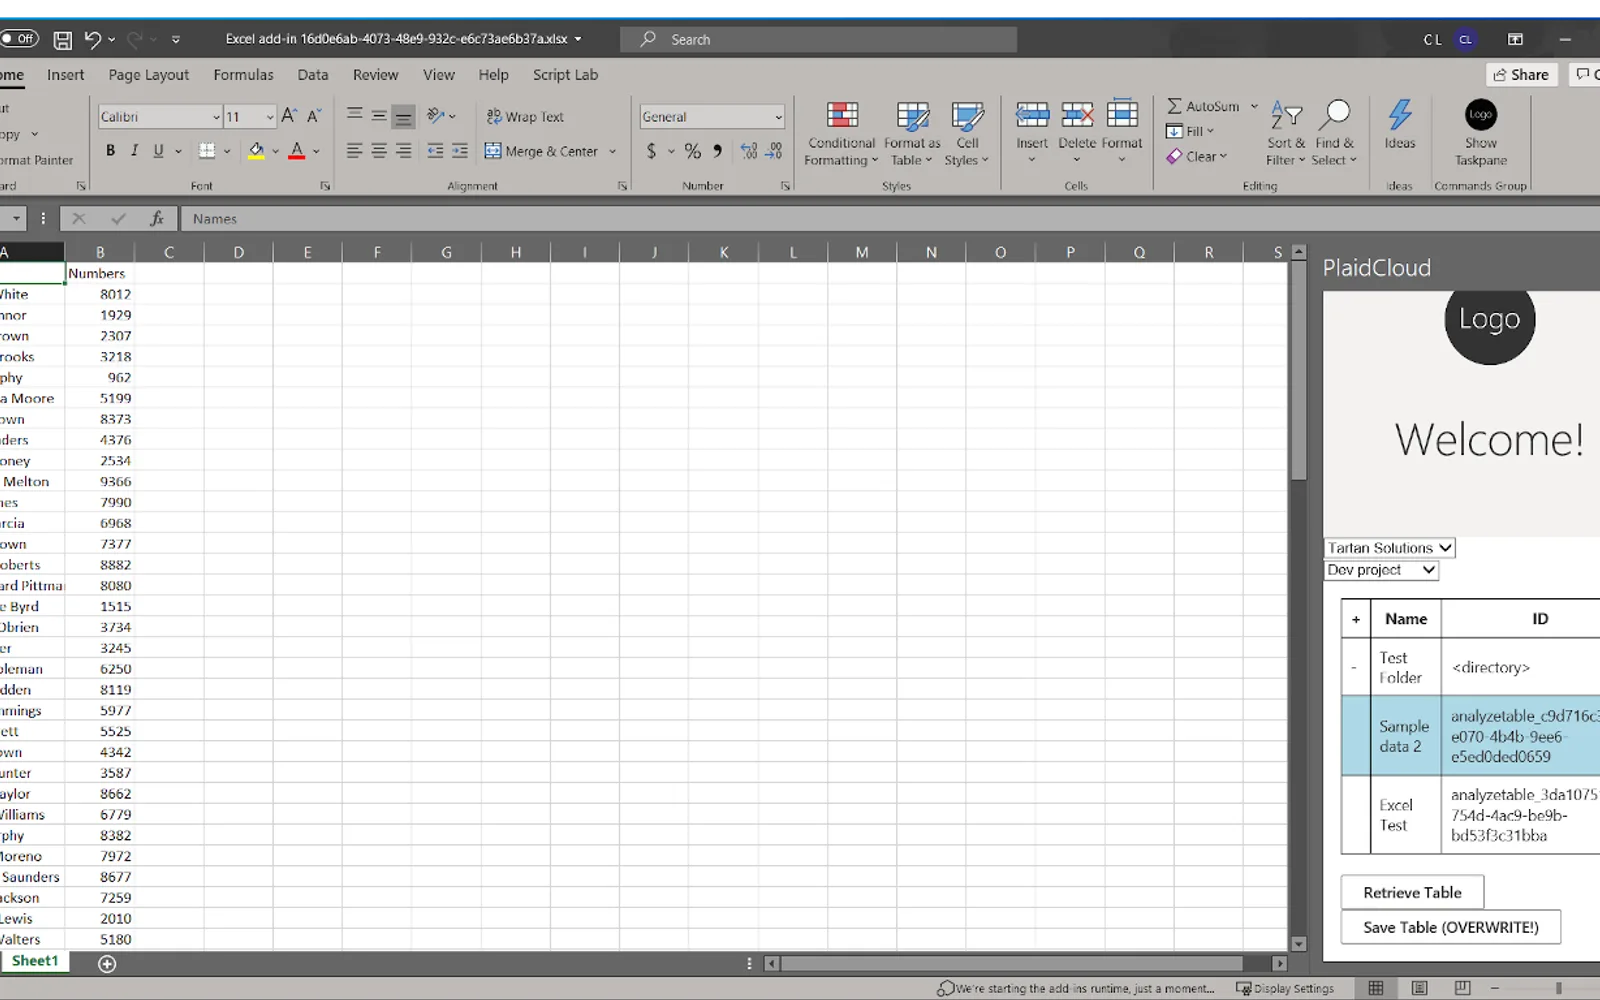Insert function via fx icon
This screenshot has height=1000, width=1600.
(x=157, y=219)
